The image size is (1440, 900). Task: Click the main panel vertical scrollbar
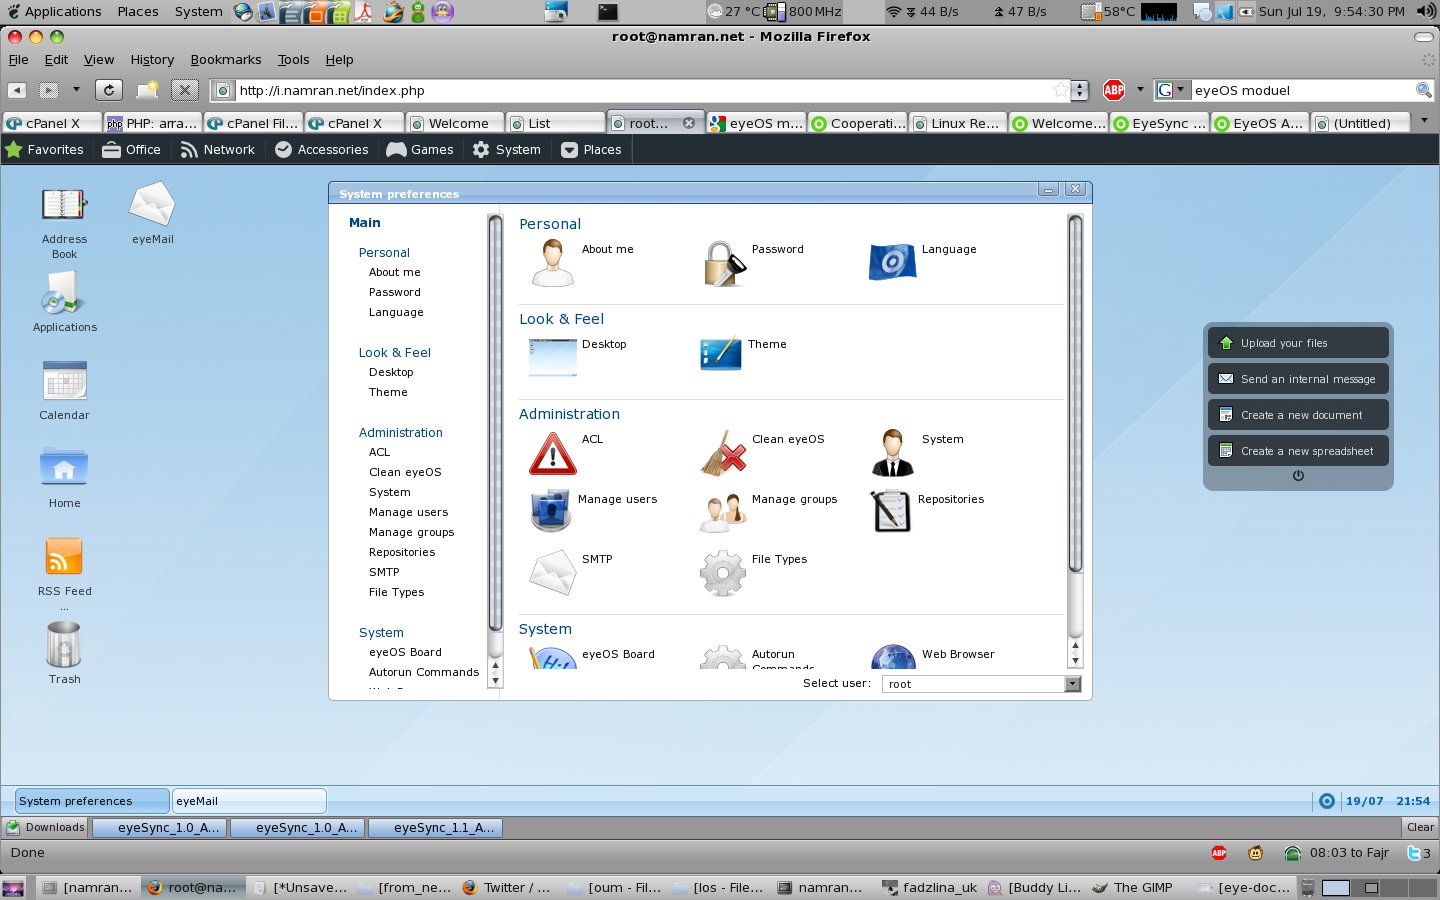pos(1076,400)
